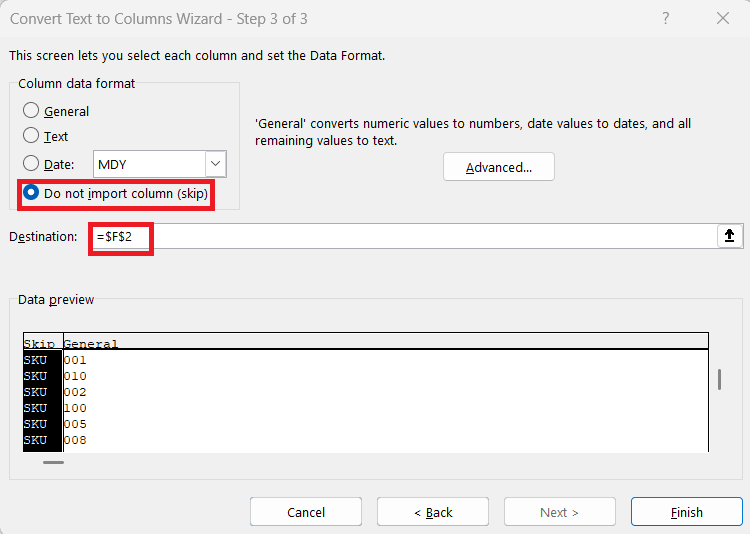Screen dimensions: 750x534
Task: Click preview value 100
Action: 75,408
